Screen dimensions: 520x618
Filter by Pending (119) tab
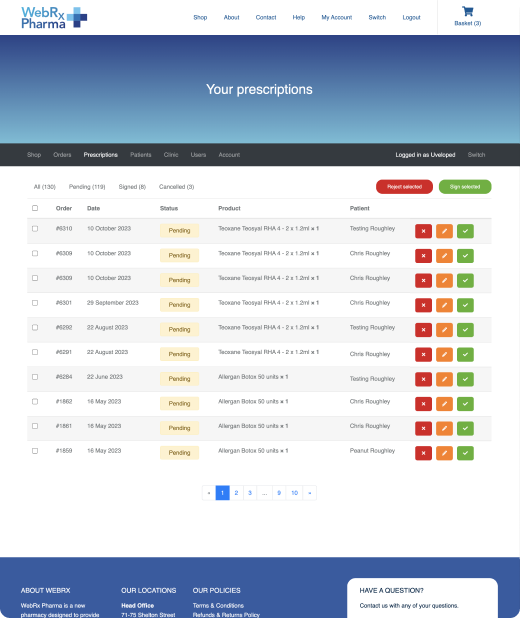click(87, 187)
